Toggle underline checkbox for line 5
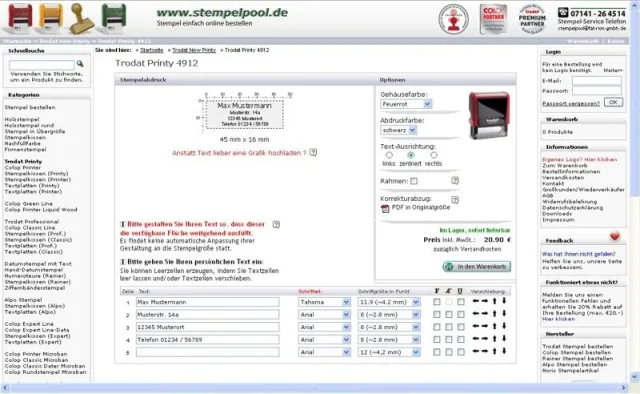The height and width of the screenshot is (394, 640). coord(461,352)
